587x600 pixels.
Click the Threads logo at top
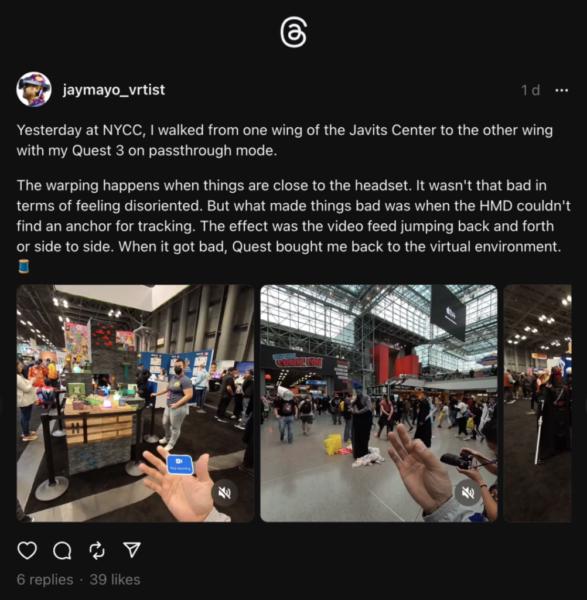pyautogui.click(x=293, y=33)
